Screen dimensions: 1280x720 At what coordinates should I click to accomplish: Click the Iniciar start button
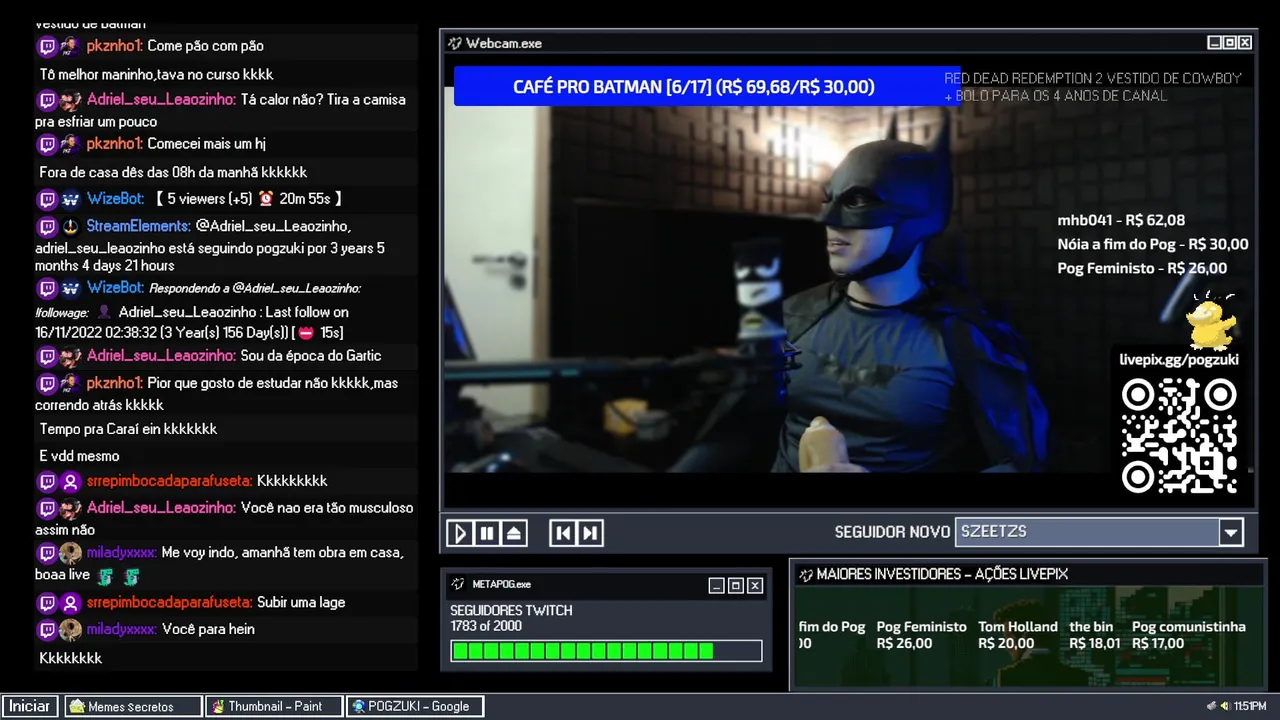click(x=30, y=706)
